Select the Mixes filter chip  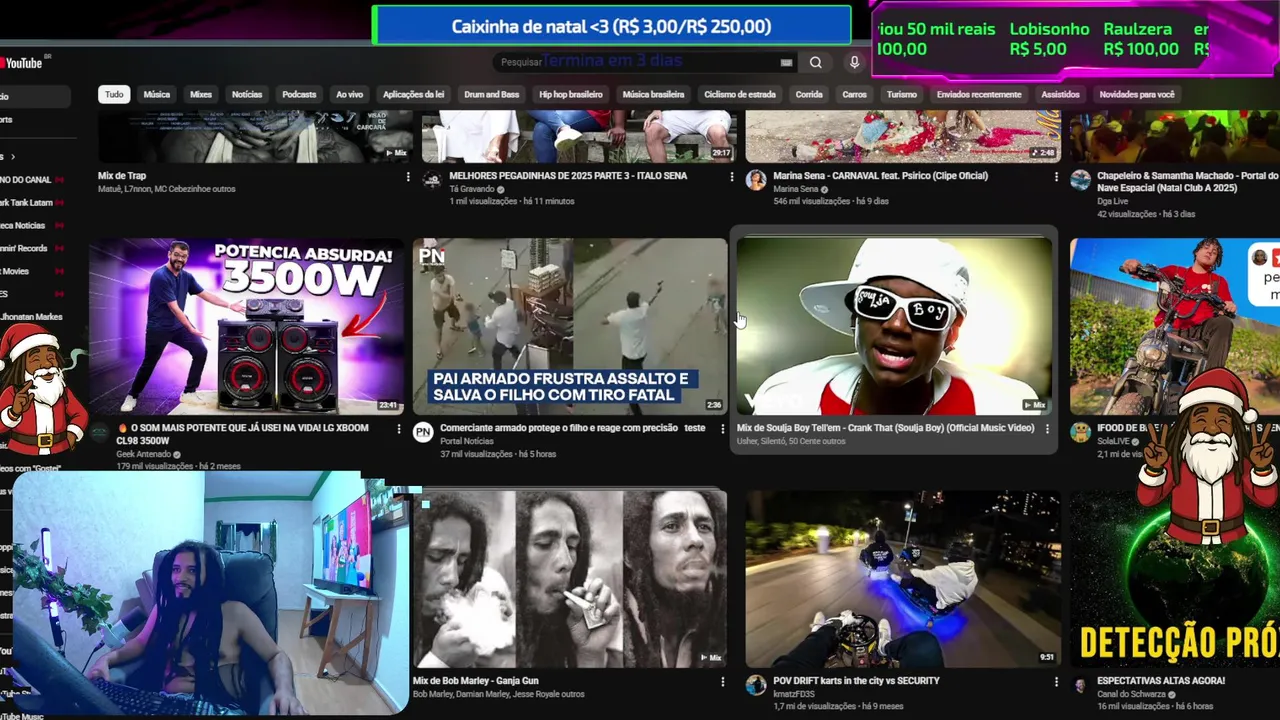pyautogui.click(x=201, y=94)
